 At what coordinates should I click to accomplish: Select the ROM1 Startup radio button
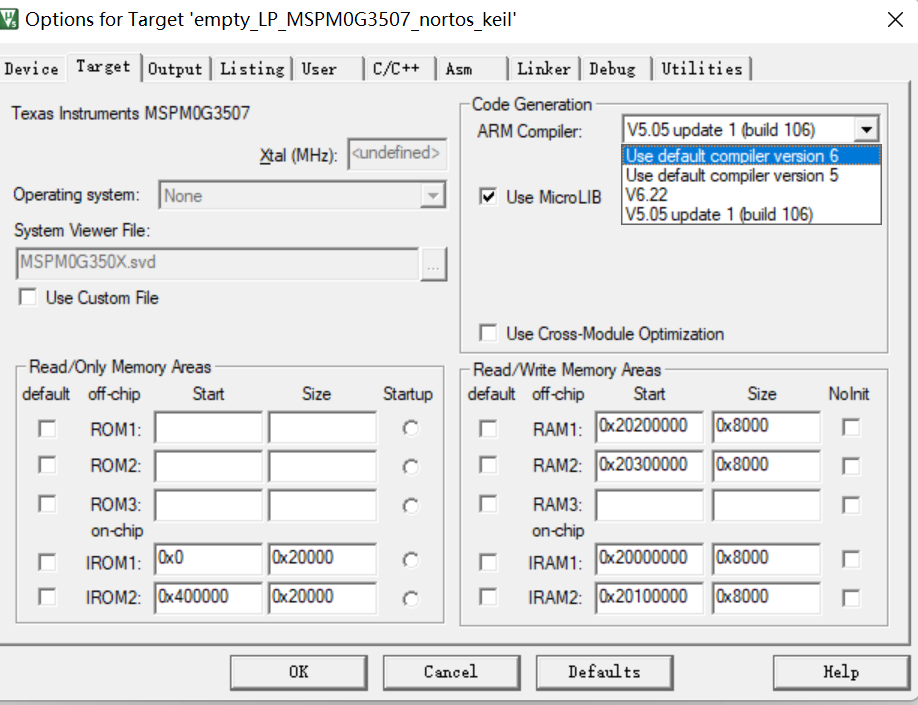point(410,429)
